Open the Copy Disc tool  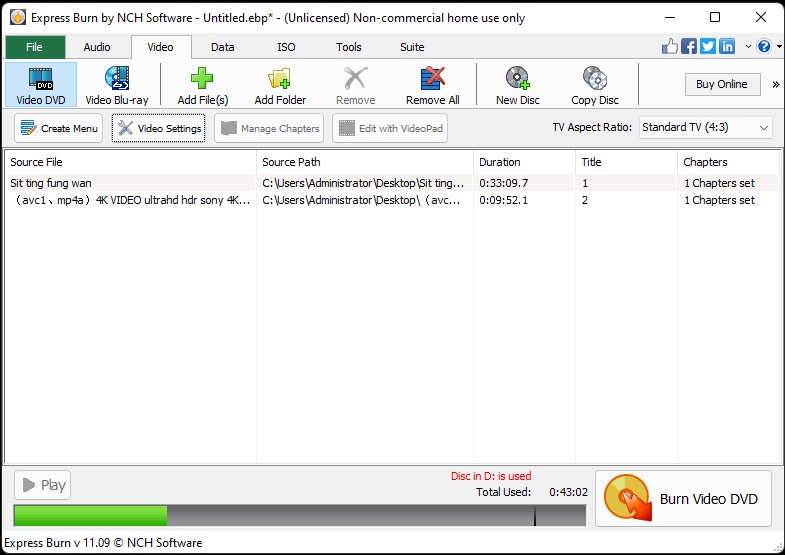pos(595,84)
